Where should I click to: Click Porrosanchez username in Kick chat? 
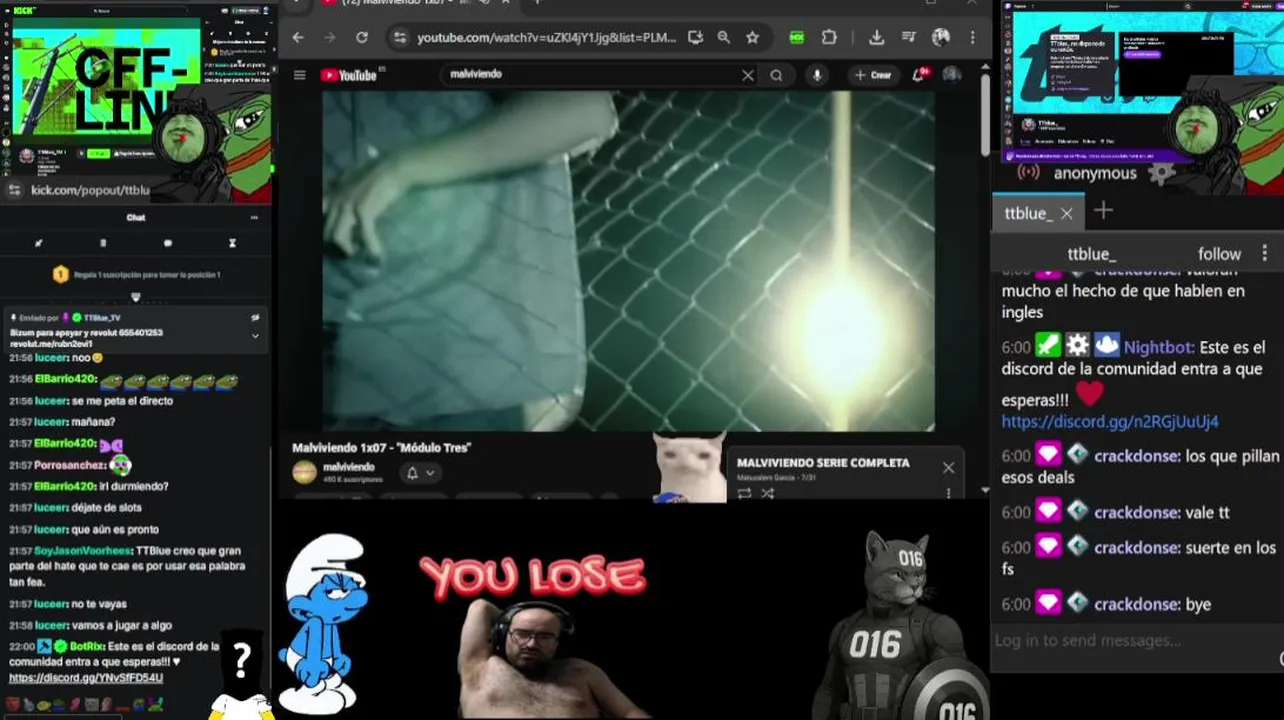(x=70, y=465)
